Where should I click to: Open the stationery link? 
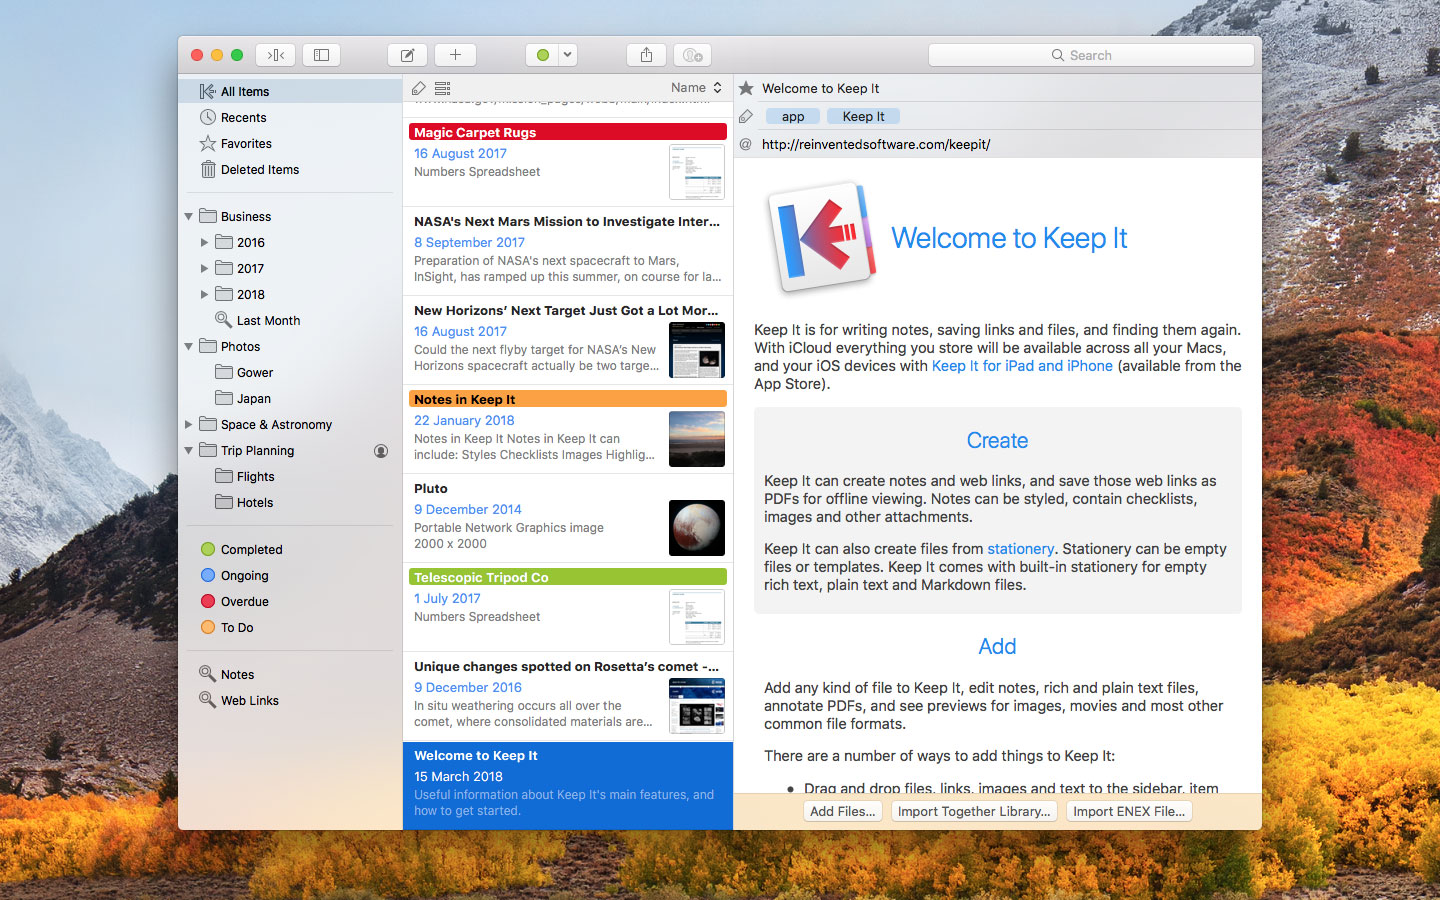1020,549
